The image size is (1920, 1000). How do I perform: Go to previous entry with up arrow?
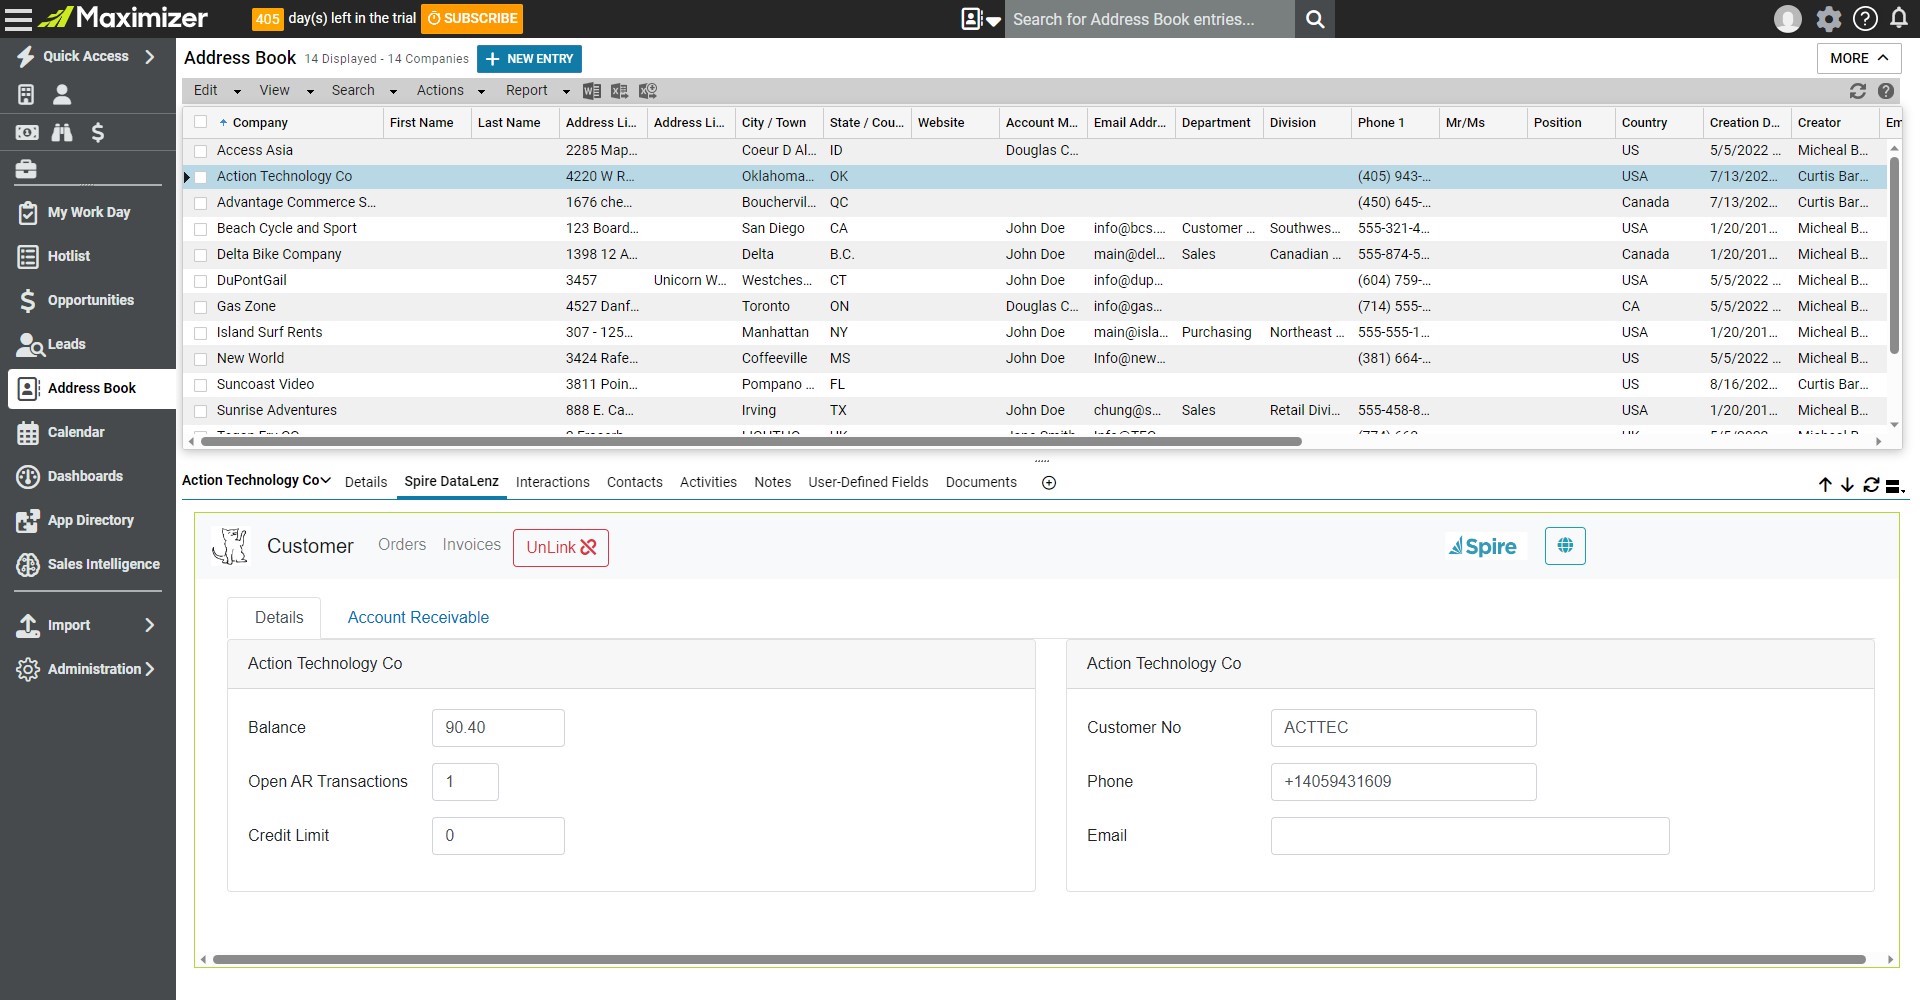pos(1825,485)
